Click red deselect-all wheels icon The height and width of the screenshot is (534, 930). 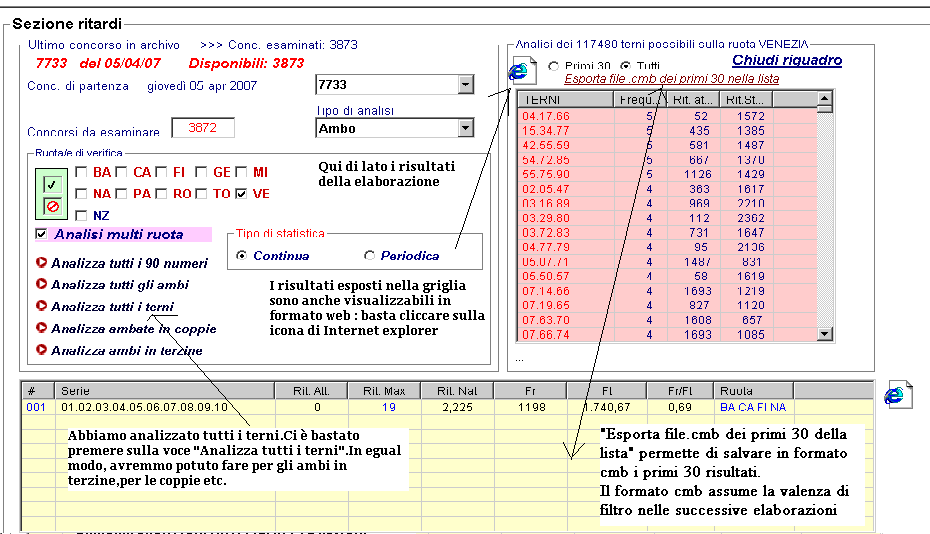52,206
